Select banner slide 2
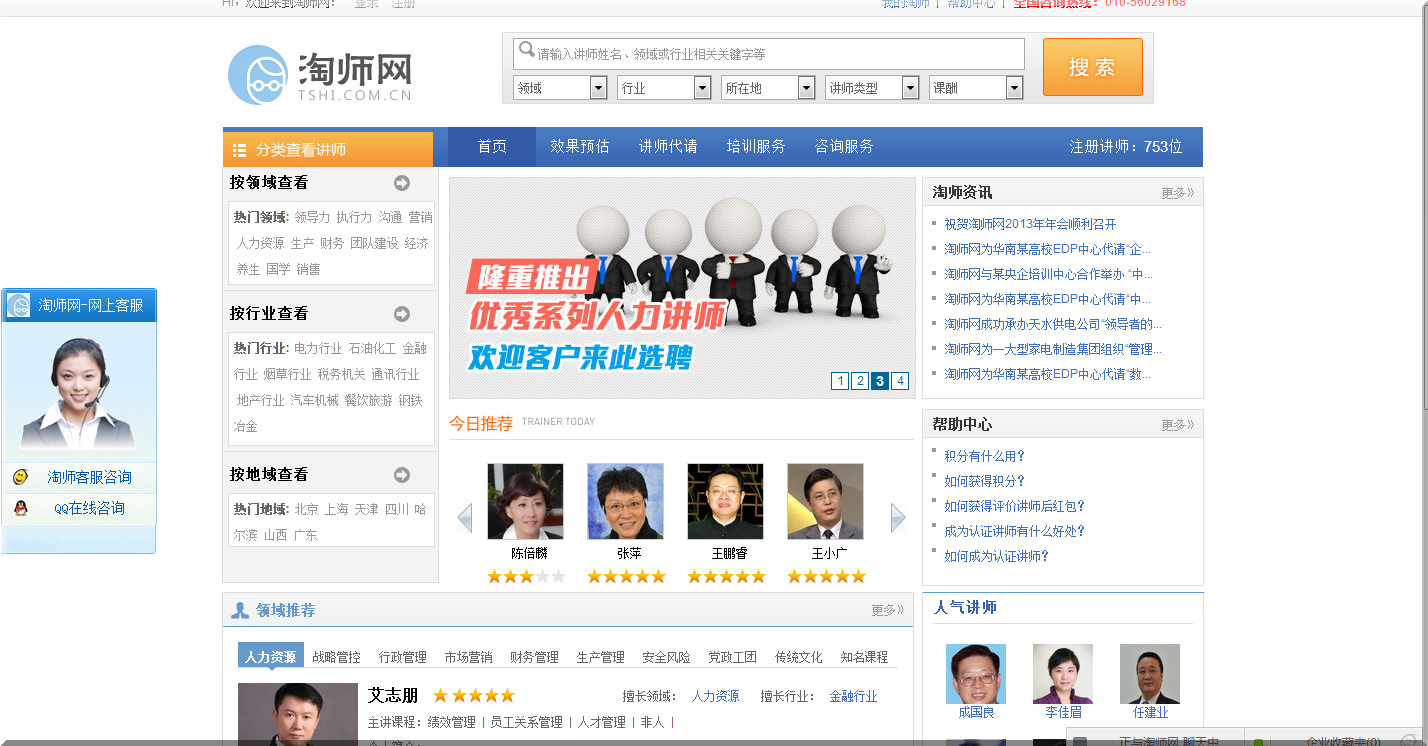 (x=860, y=381)
